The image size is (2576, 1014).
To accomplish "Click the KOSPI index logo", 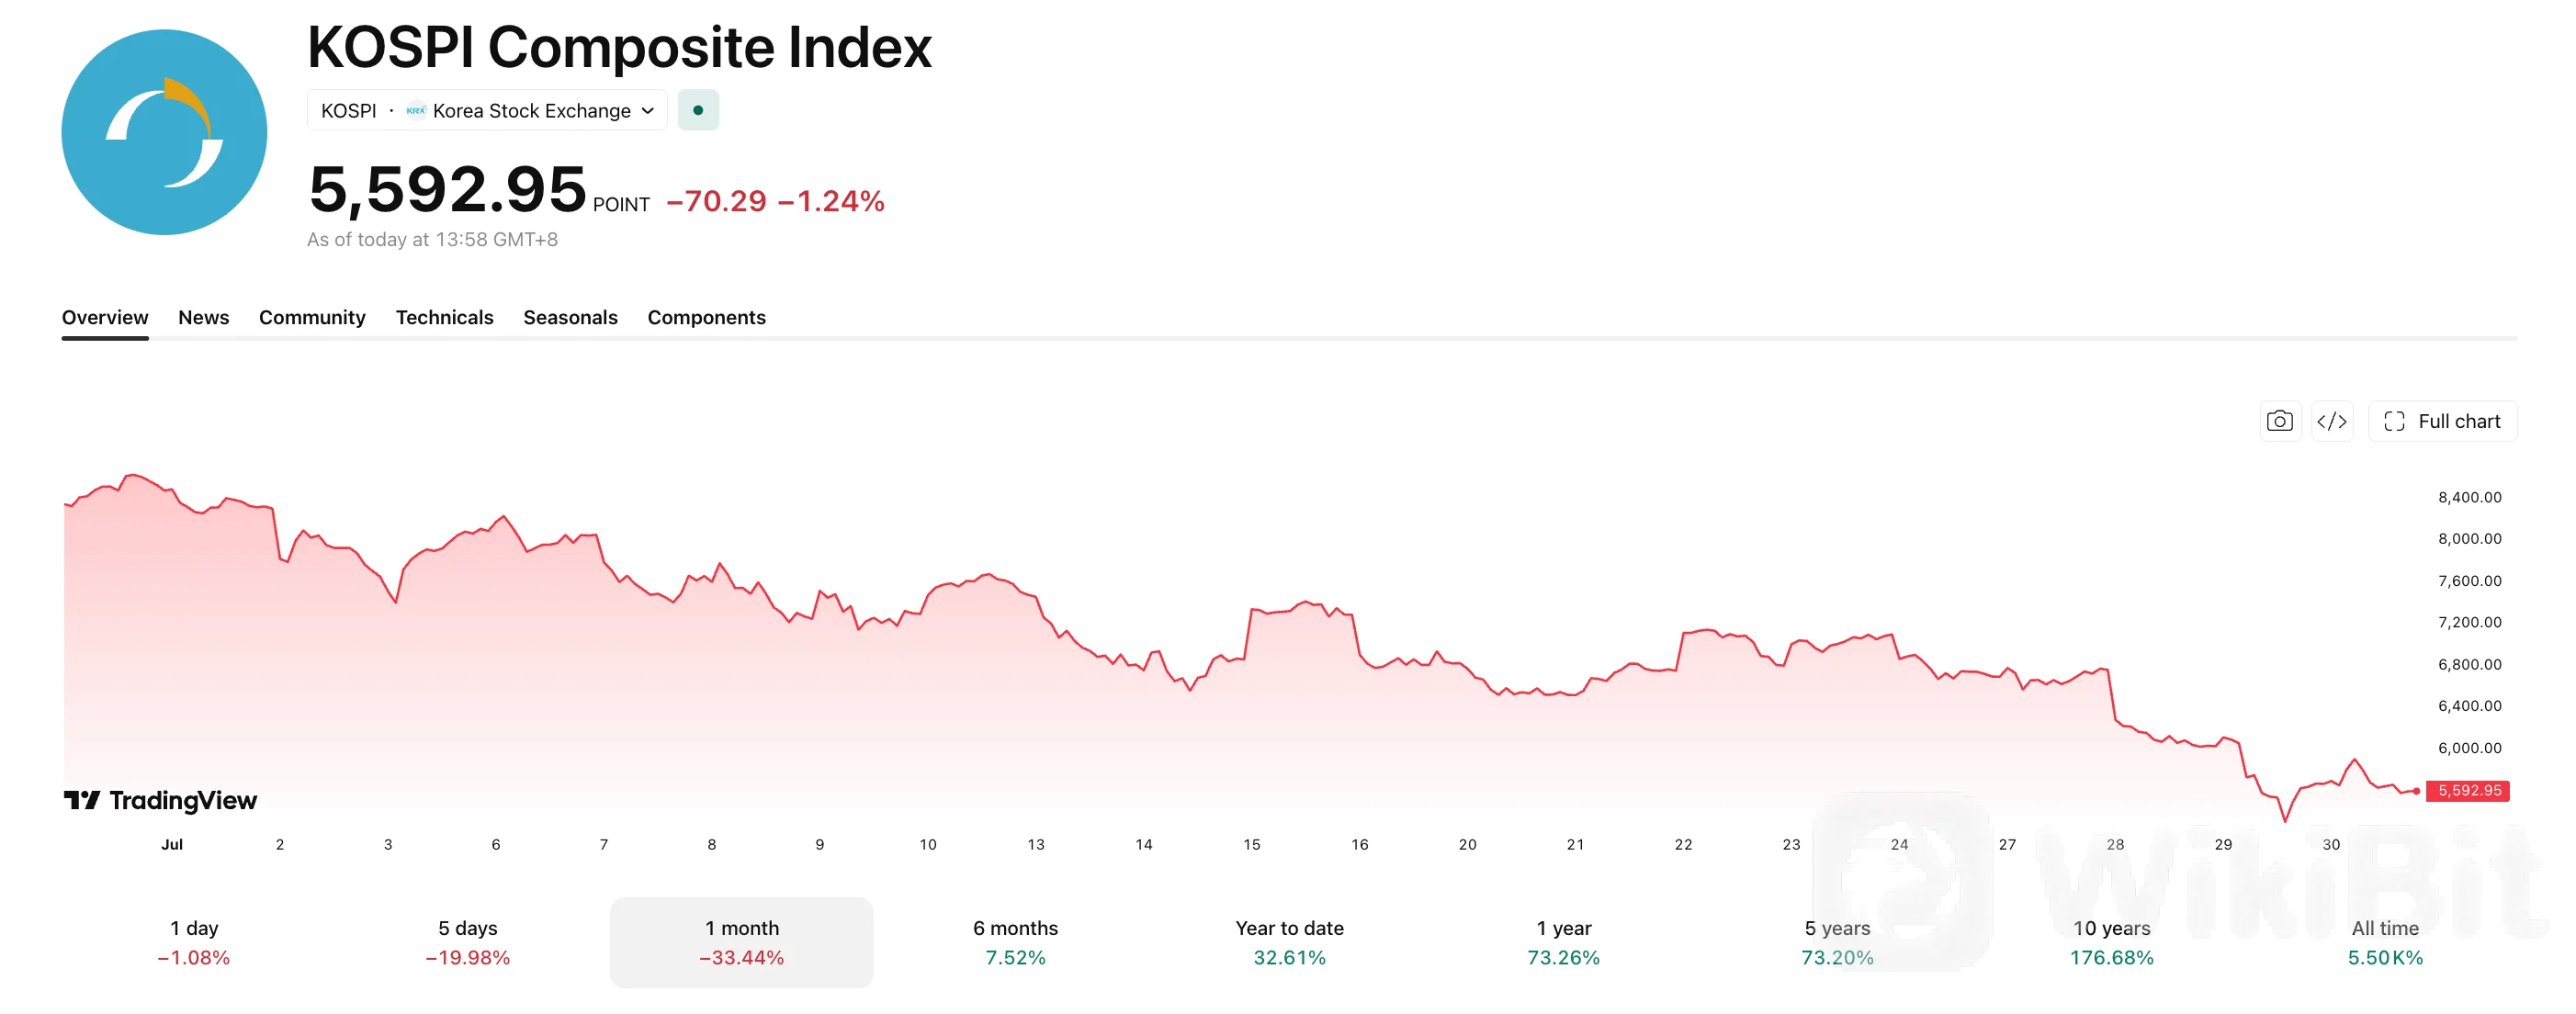I will (x=164, y=132).
